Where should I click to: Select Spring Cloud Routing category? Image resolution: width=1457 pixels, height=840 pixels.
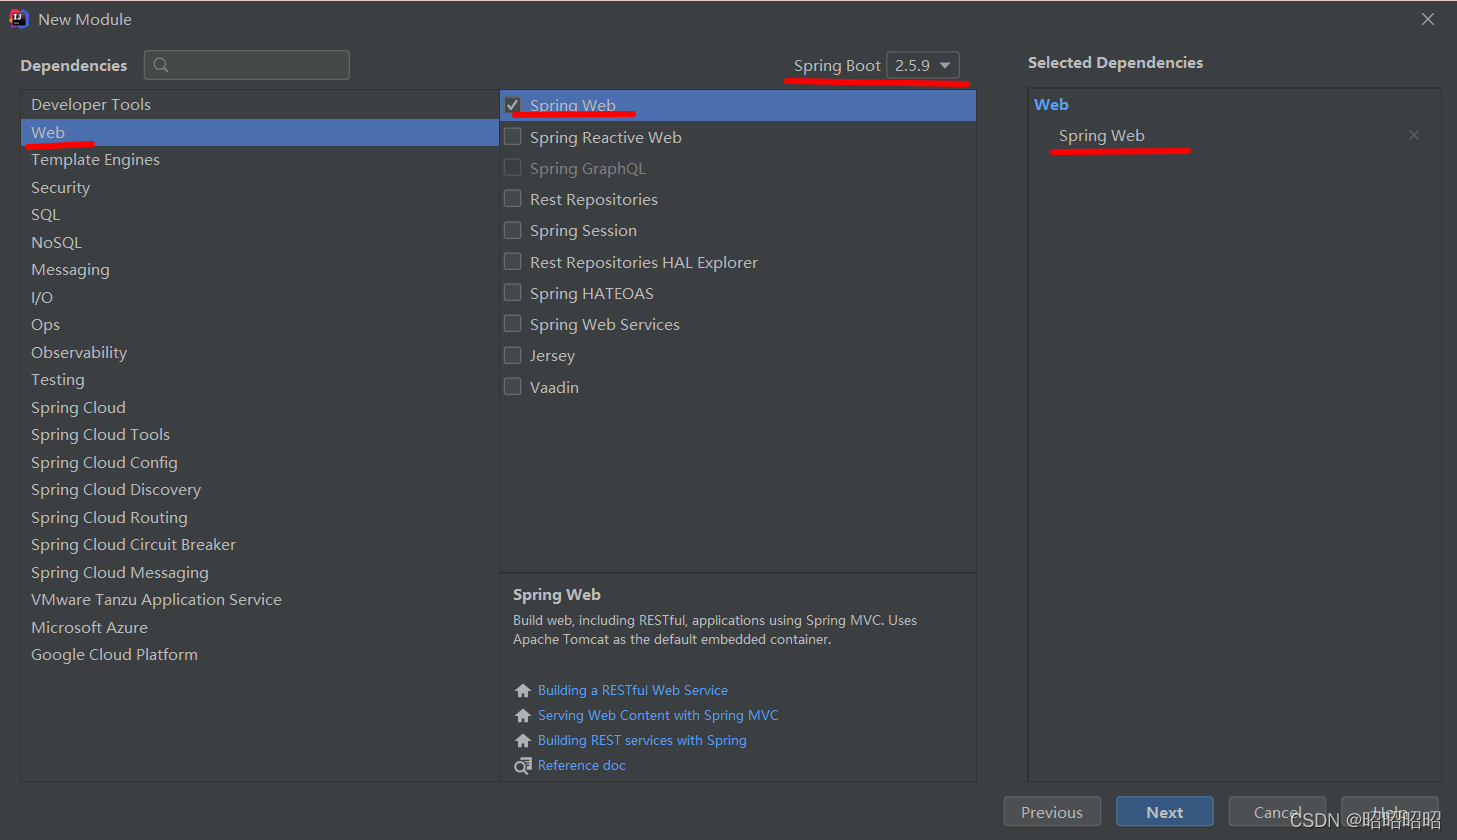[259, 517]
